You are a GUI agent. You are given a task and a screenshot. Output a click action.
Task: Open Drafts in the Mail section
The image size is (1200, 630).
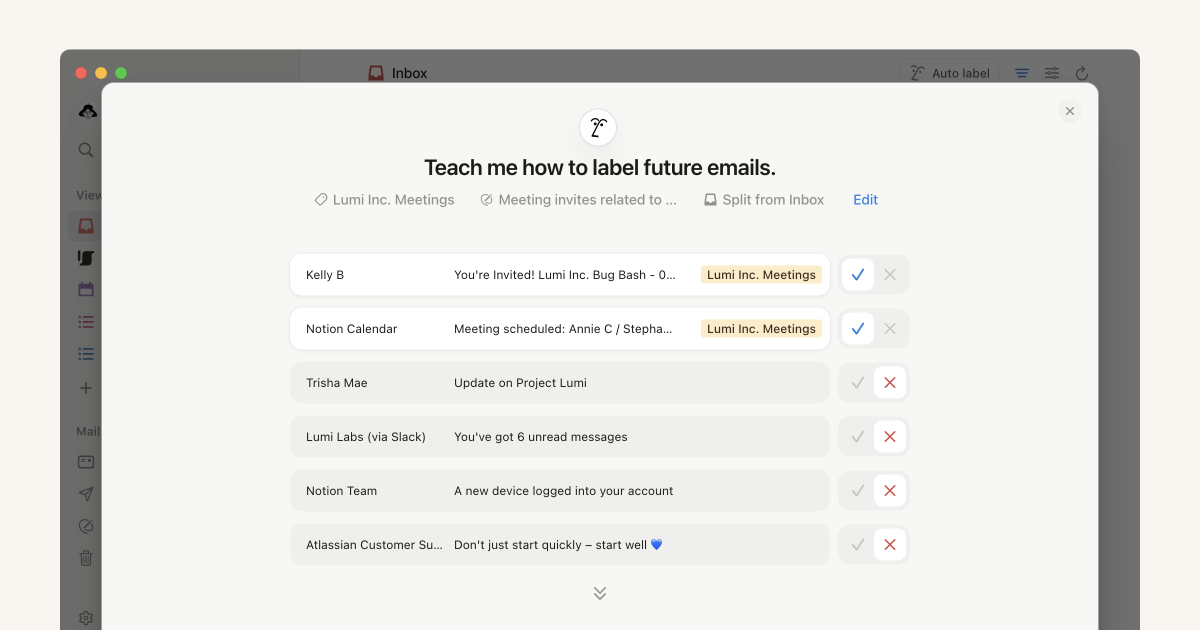(86, 461)
